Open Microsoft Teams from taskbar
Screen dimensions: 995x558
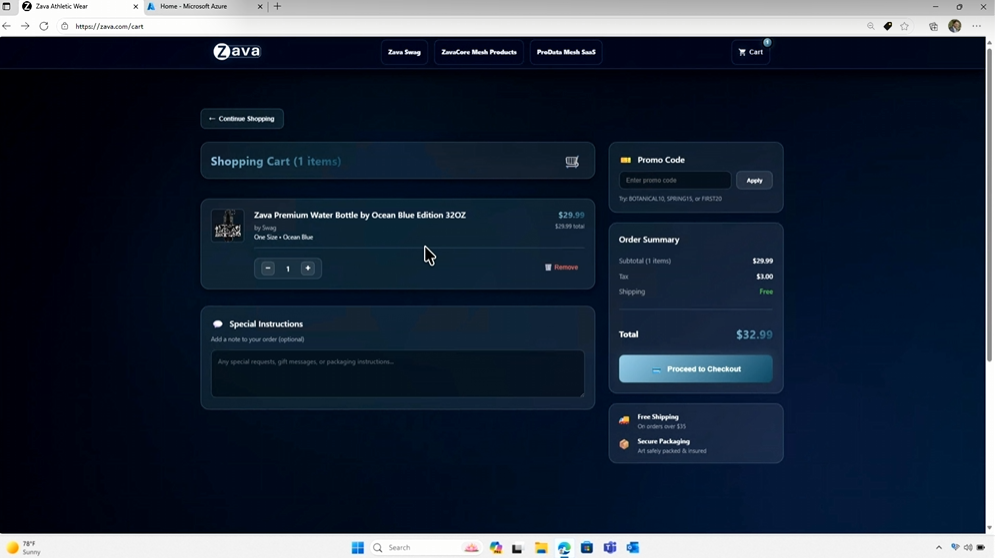610,548
